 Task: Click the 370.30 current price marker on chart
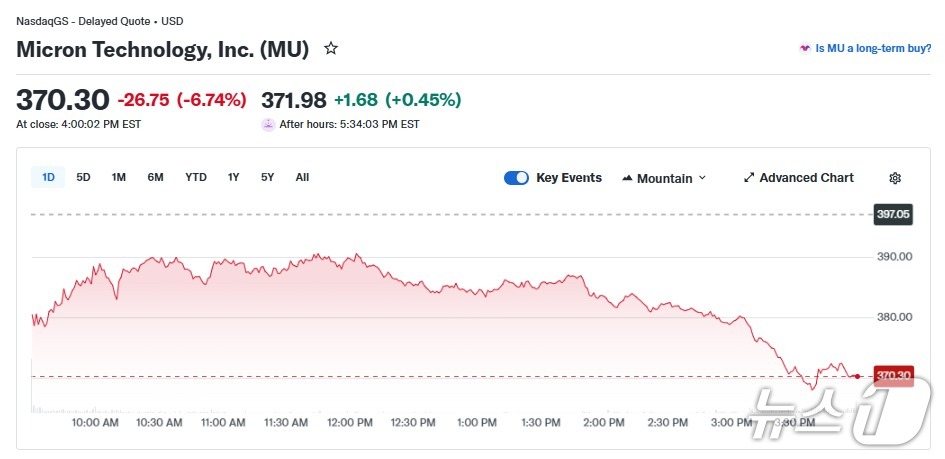(x=892, y=376)
